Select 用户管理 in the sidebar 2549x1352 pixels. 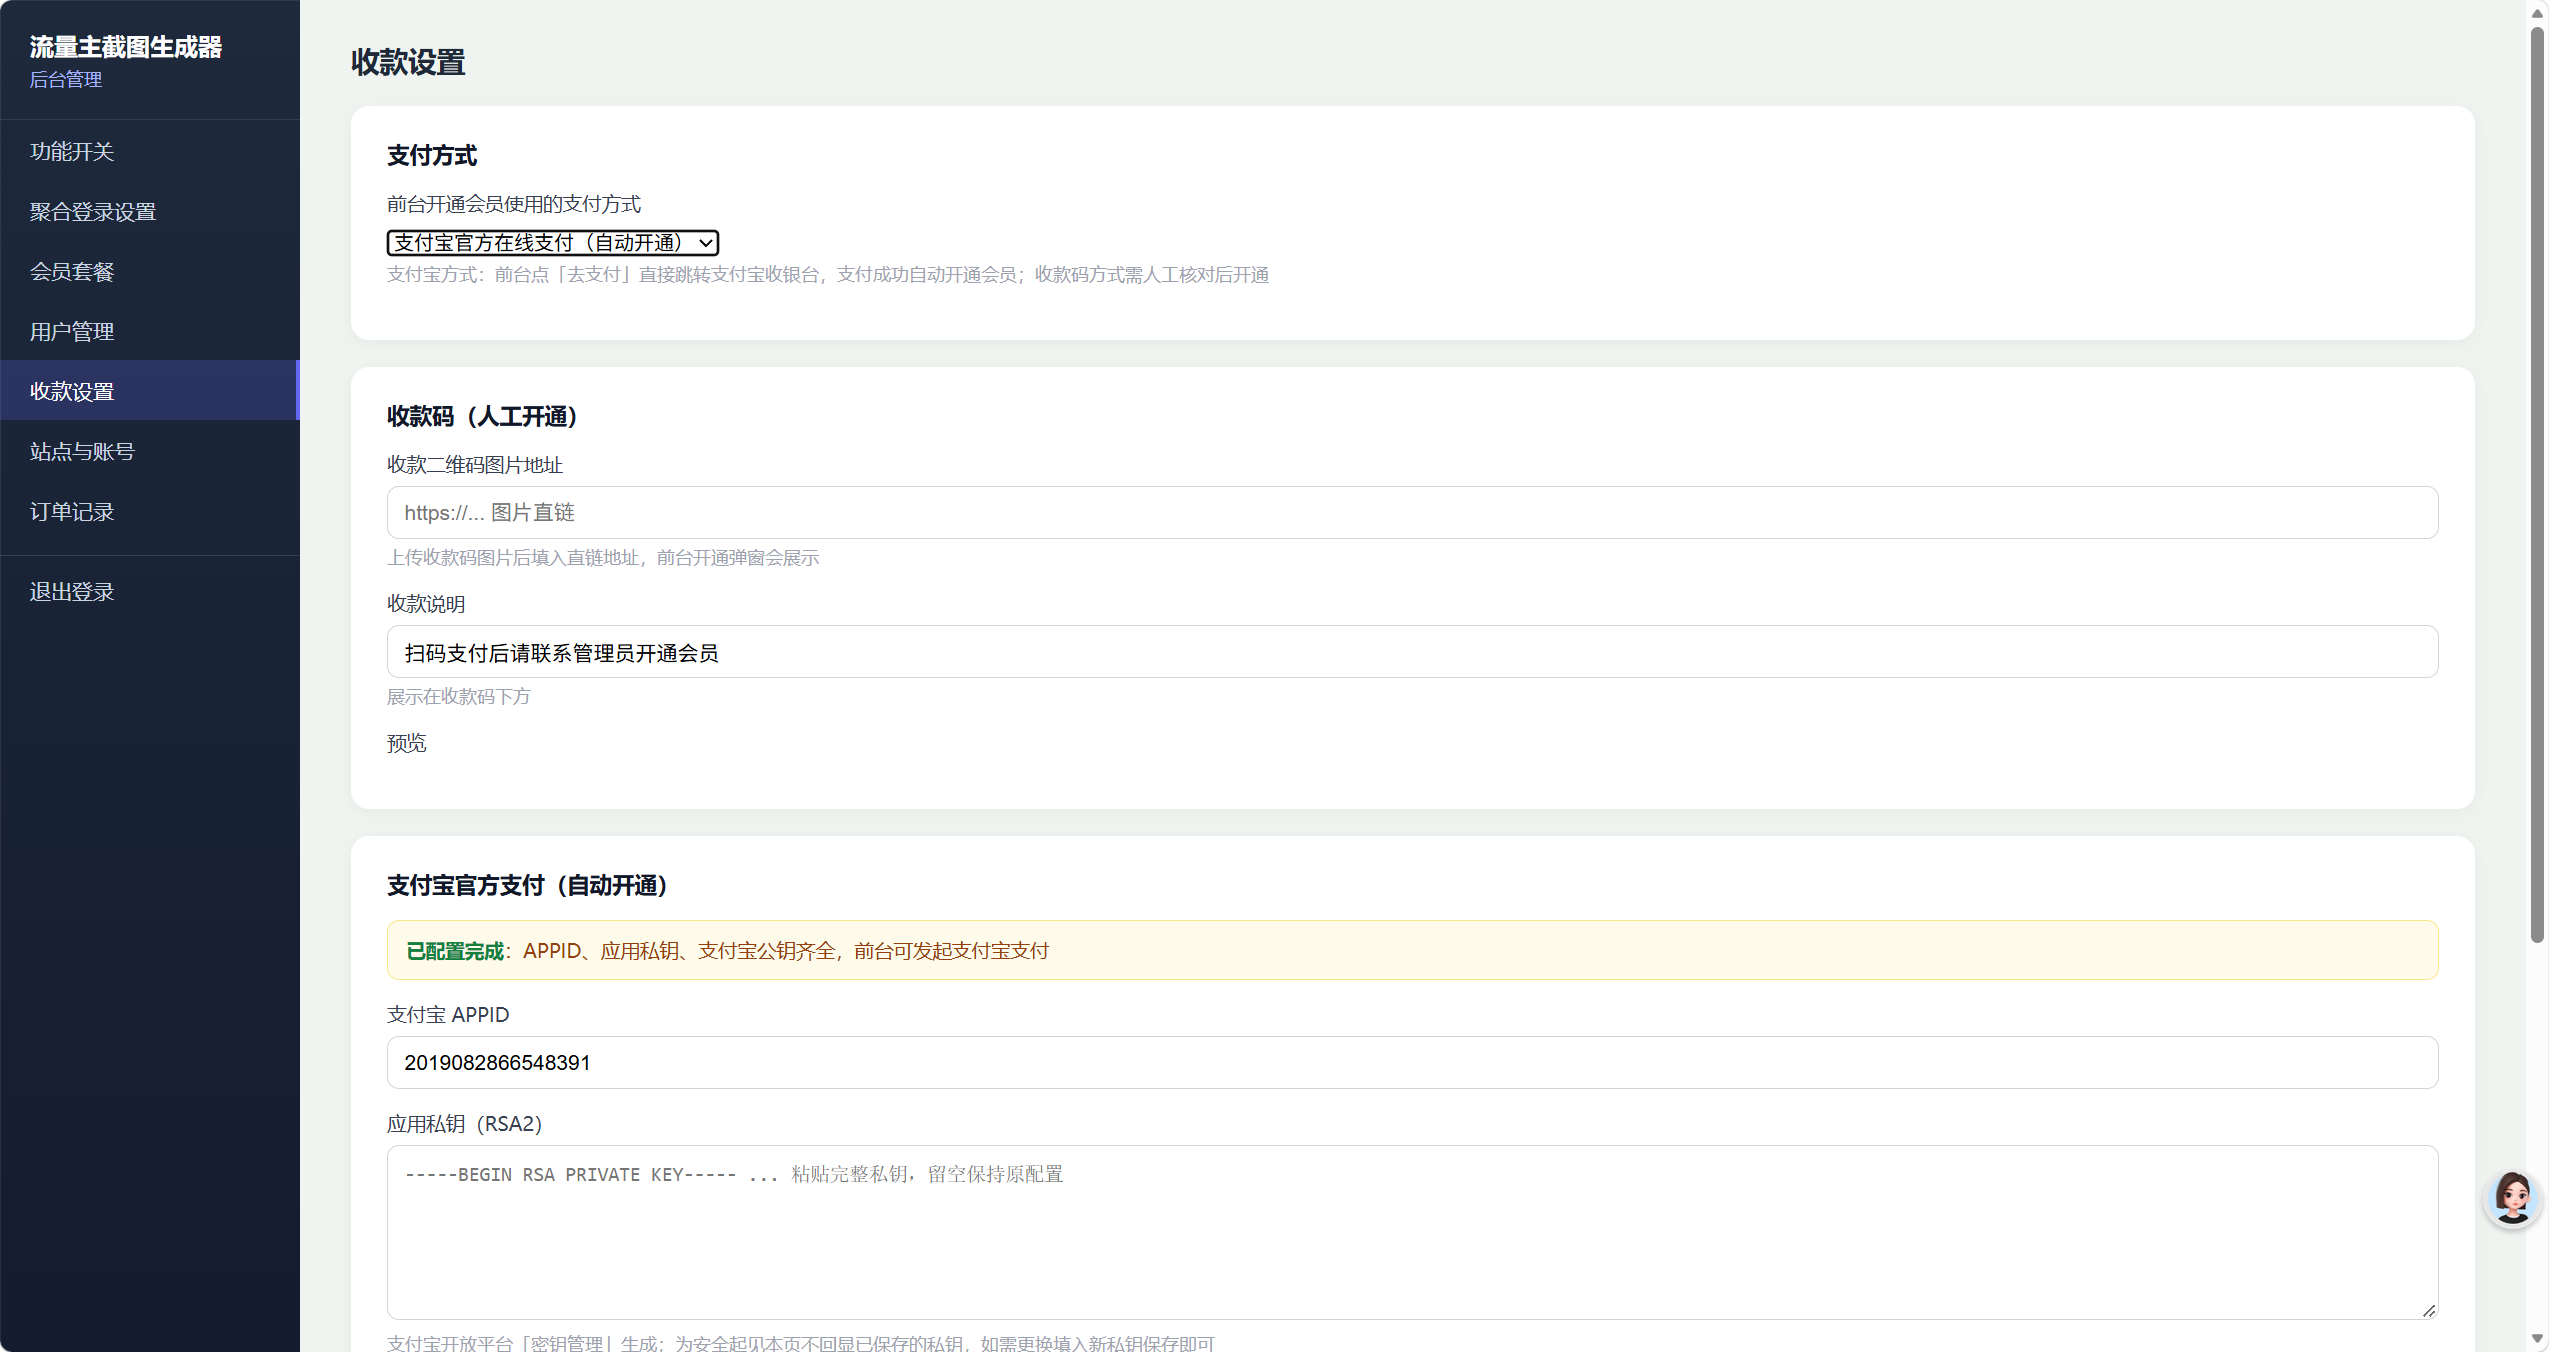[x=149, y=331]
